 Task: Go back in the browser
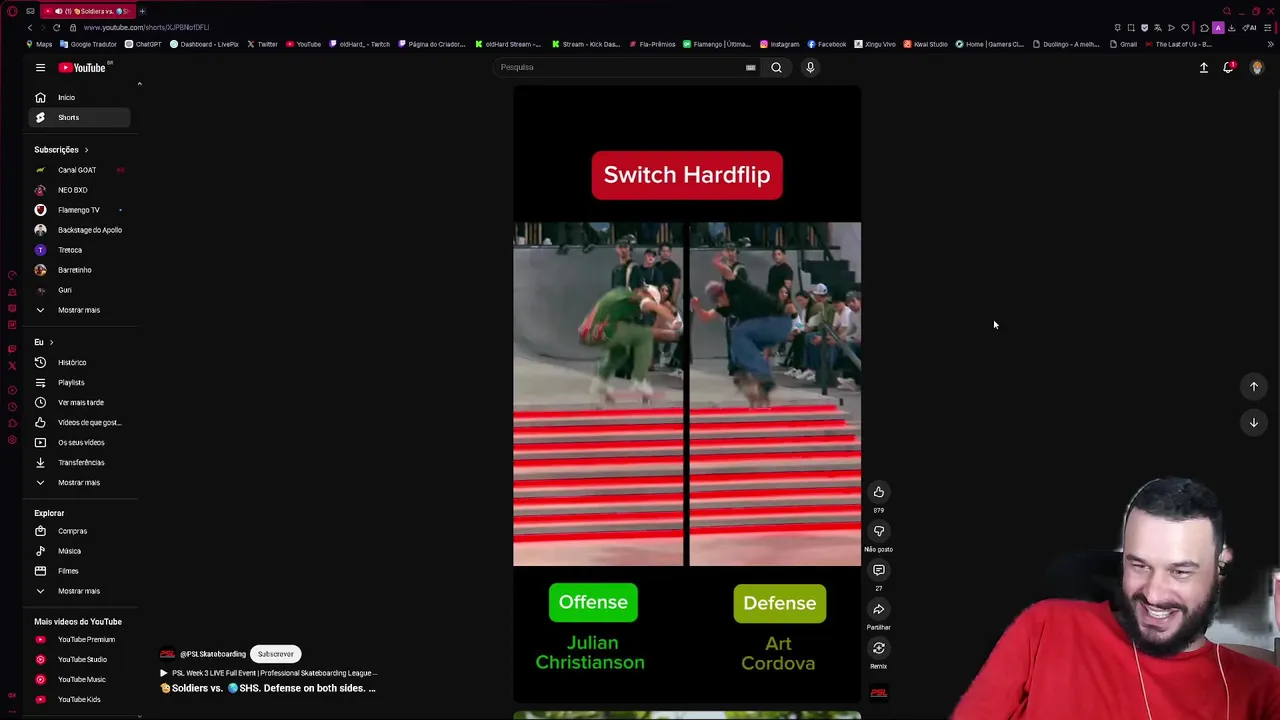(29, 27)
